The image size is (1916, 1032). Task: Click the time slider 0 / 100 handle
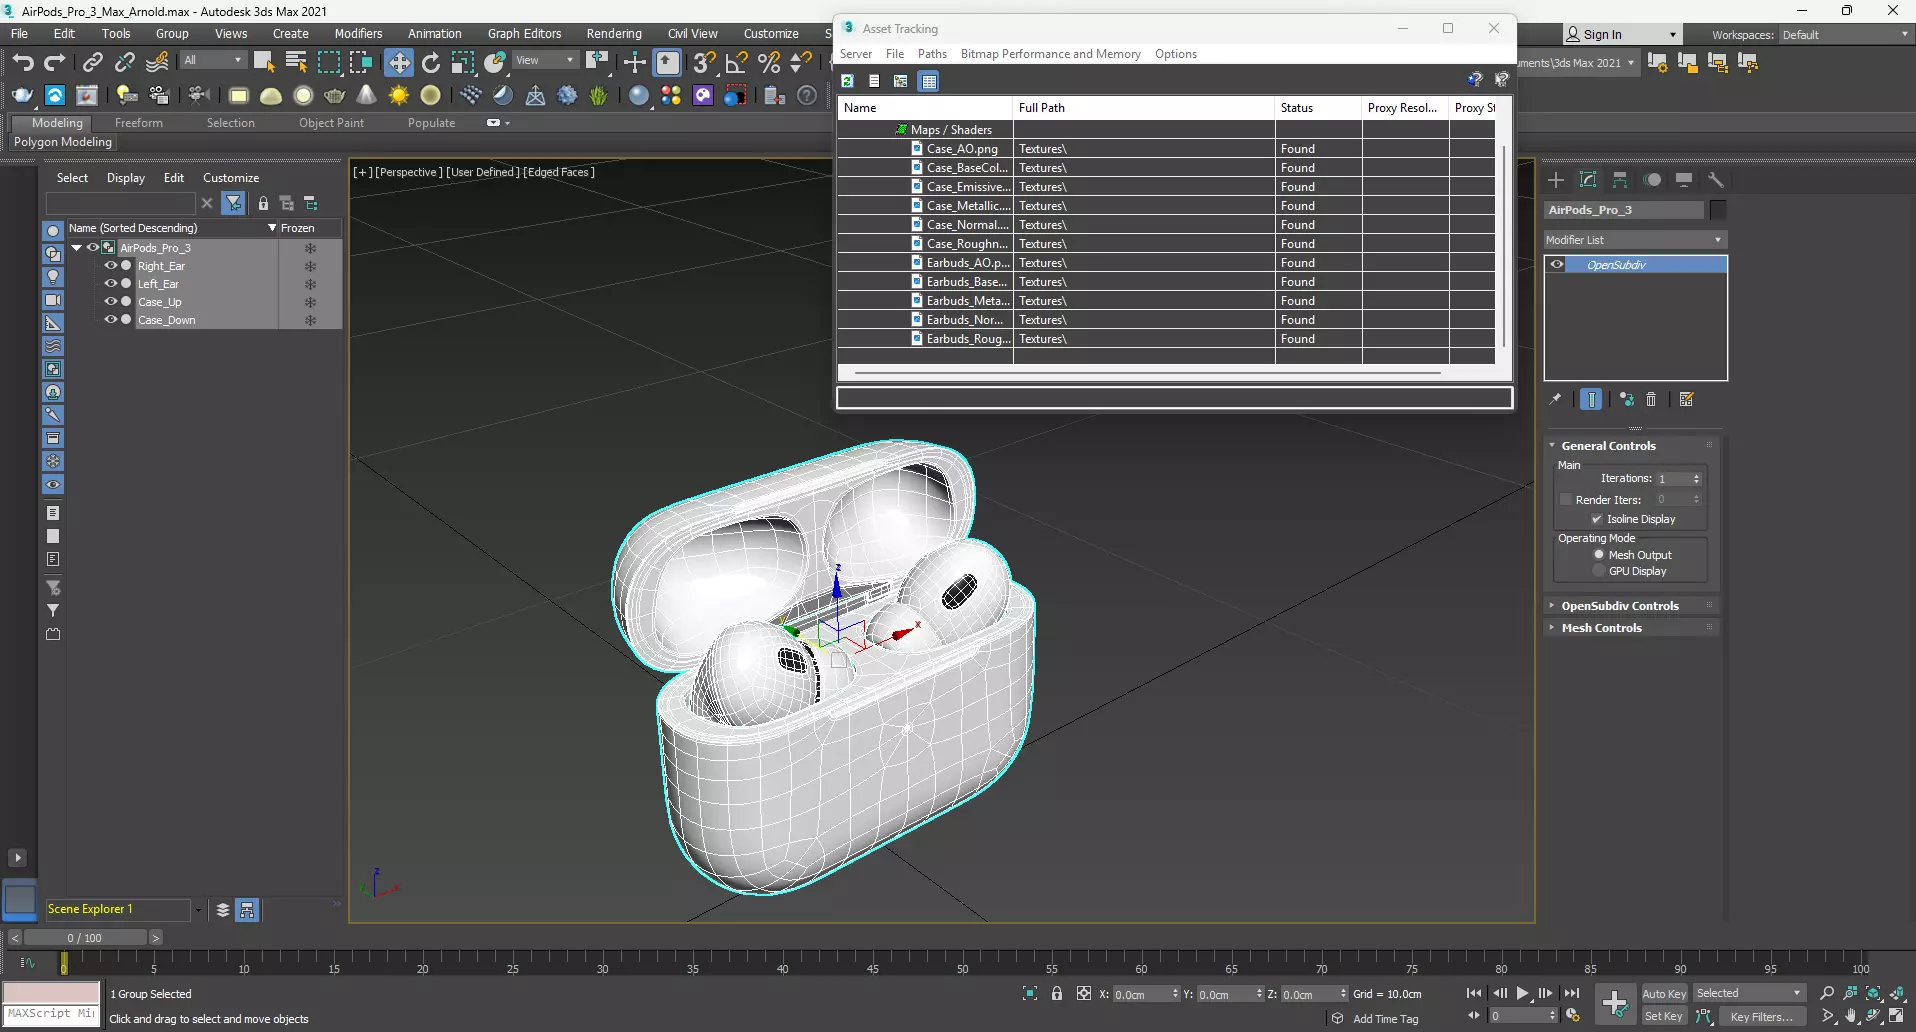click(x=85, y=938)
